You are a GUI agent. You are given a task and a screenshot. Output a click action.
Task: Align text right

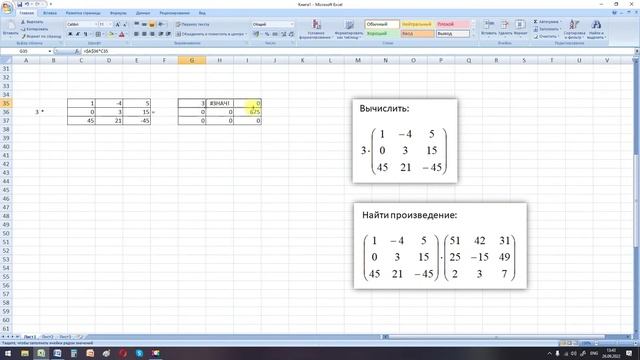[x=152, y=34]
